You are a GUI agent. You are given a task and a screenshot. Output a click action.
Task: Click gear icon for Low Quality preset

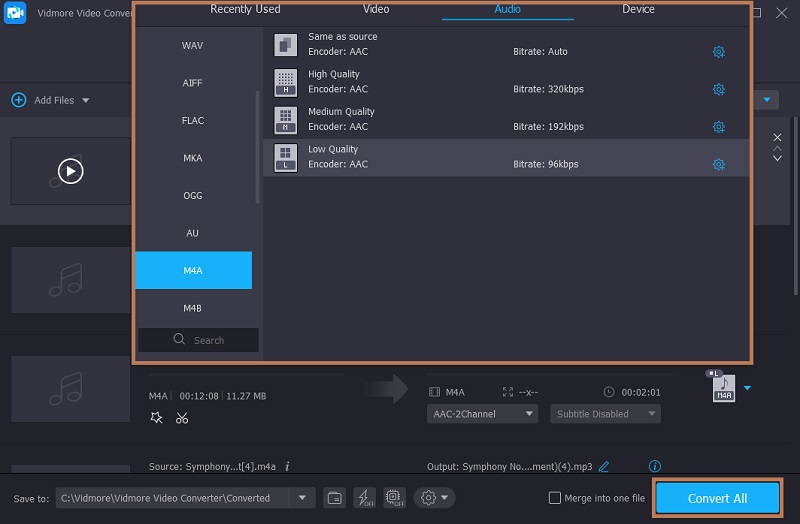pyautogui.click(x=718, y=165)
